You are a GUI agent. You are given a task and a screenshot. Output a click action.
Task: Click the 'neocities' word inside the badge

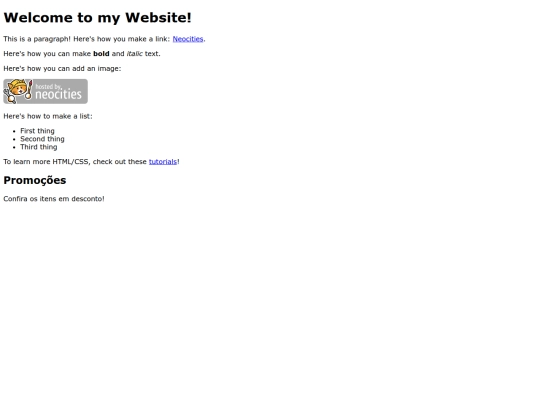point(59,94)
